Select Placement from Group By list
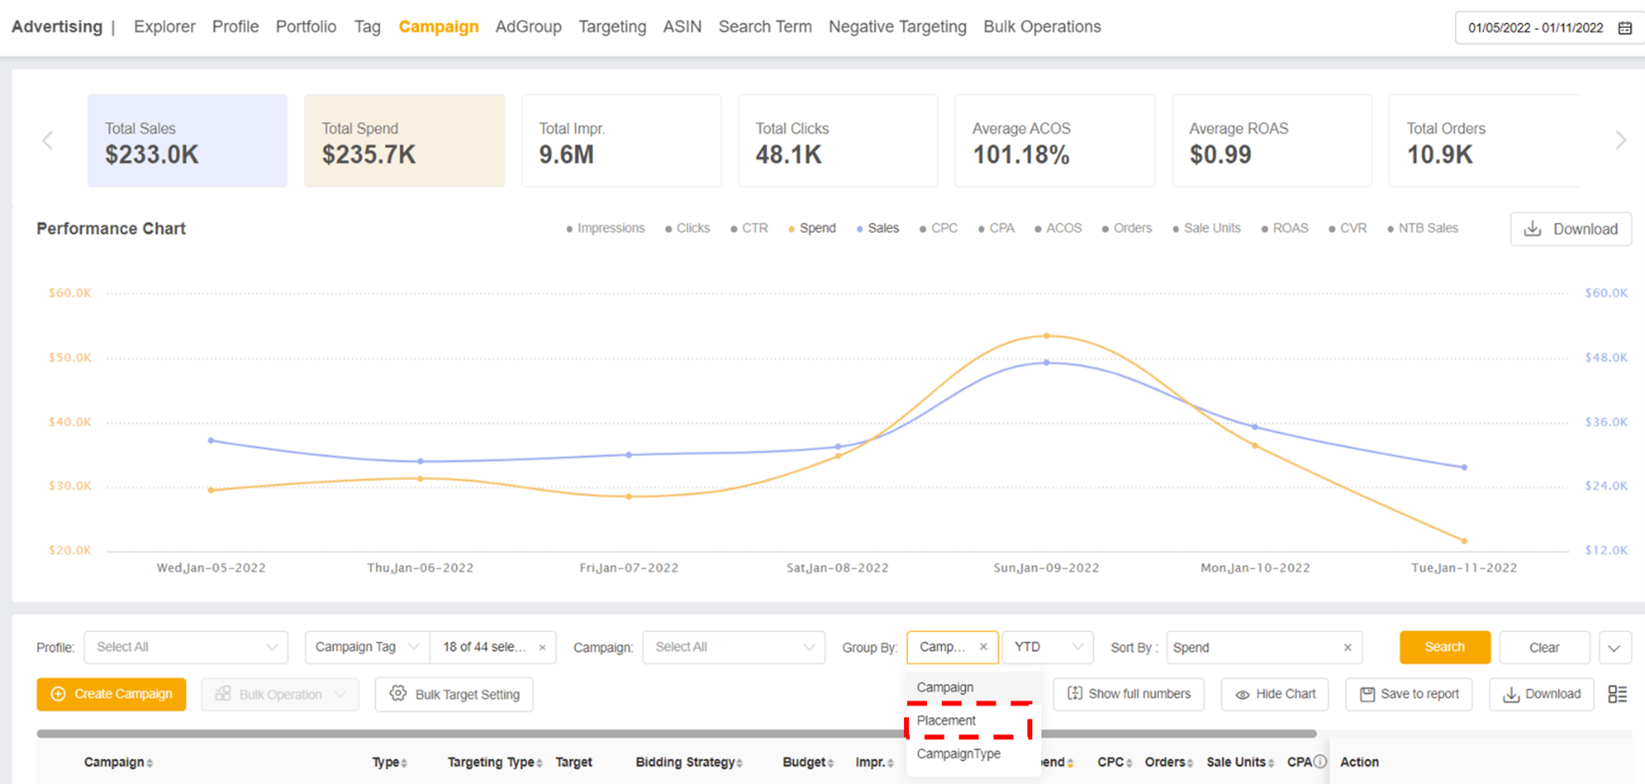The image size is (1645, 784). coord(946,720)
